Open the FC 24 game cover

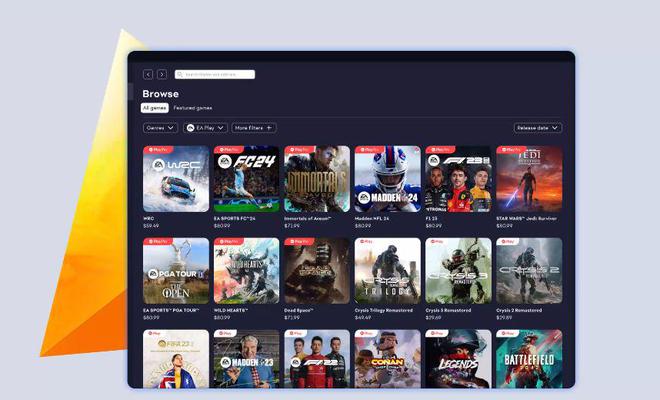tap(247, 179)
